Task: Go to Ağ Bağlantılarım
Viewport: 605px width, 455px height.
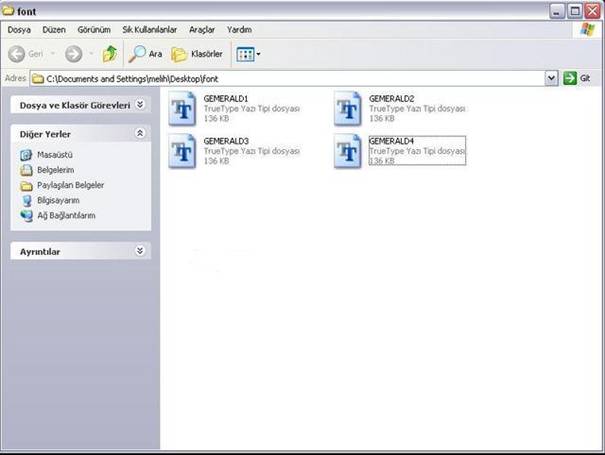Action: pos(66,215)
